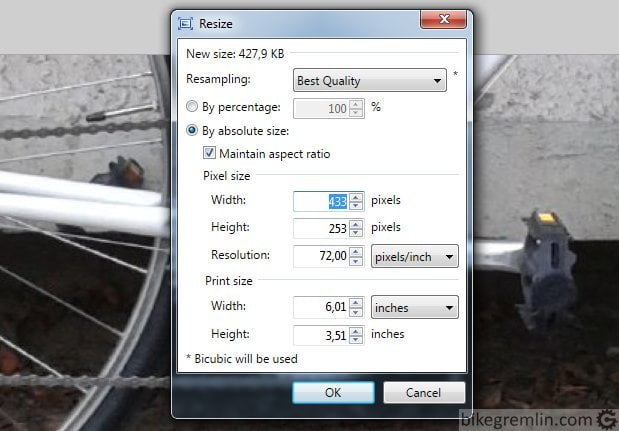619x431 pixels.
Task: Click the percentage value field showing 100
Action: [321, 108]
